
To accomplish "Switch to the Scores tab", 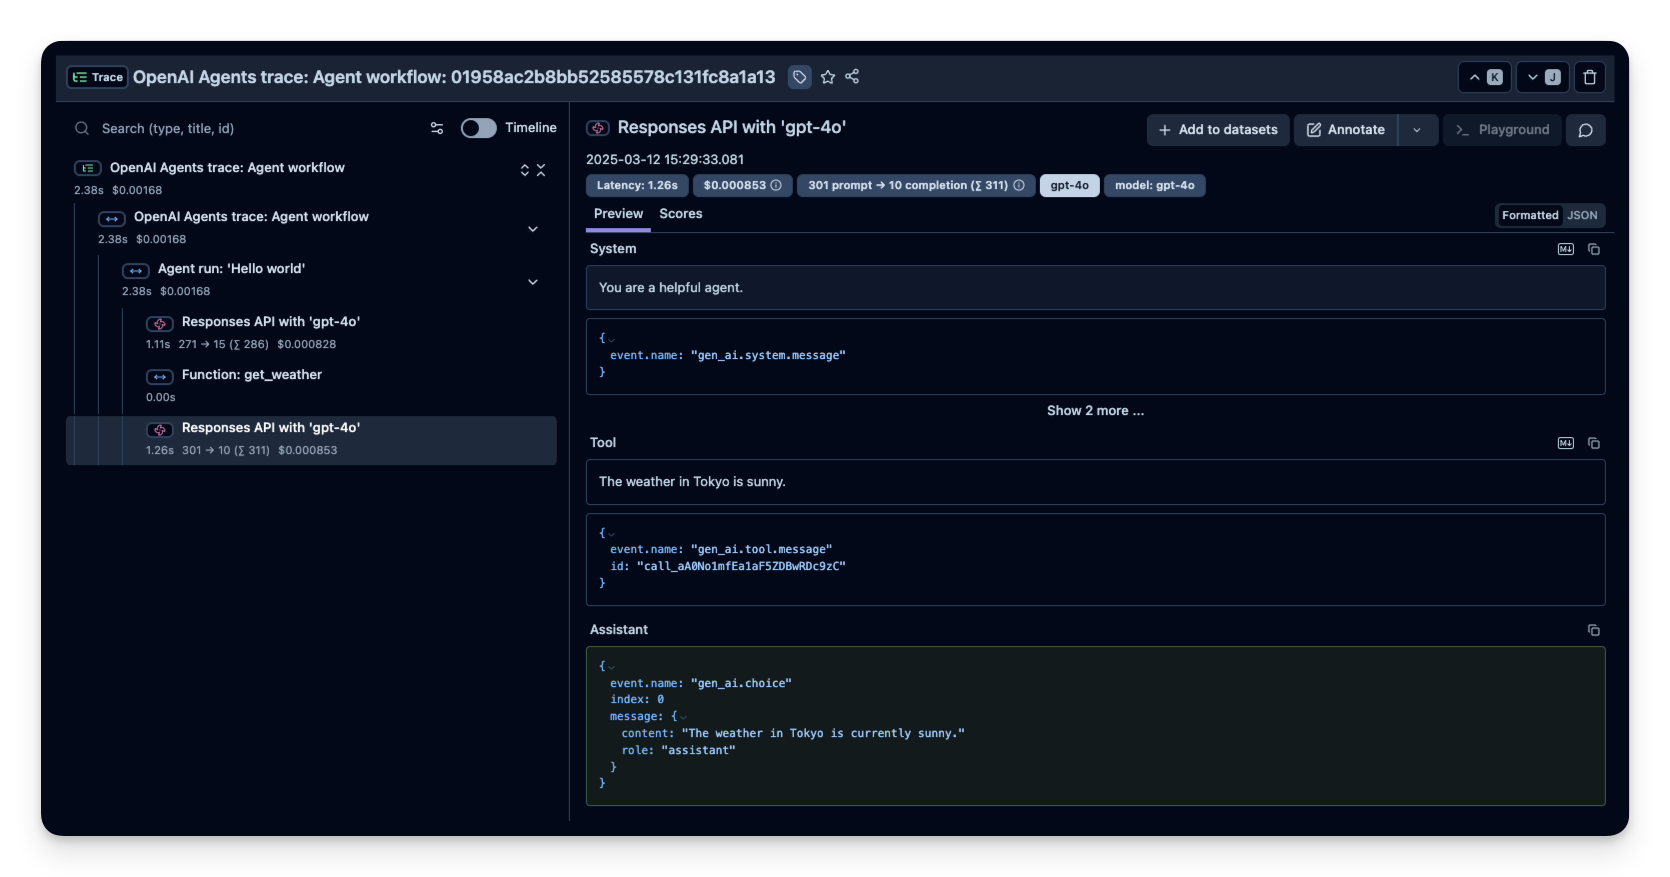I will pos(681,214).
